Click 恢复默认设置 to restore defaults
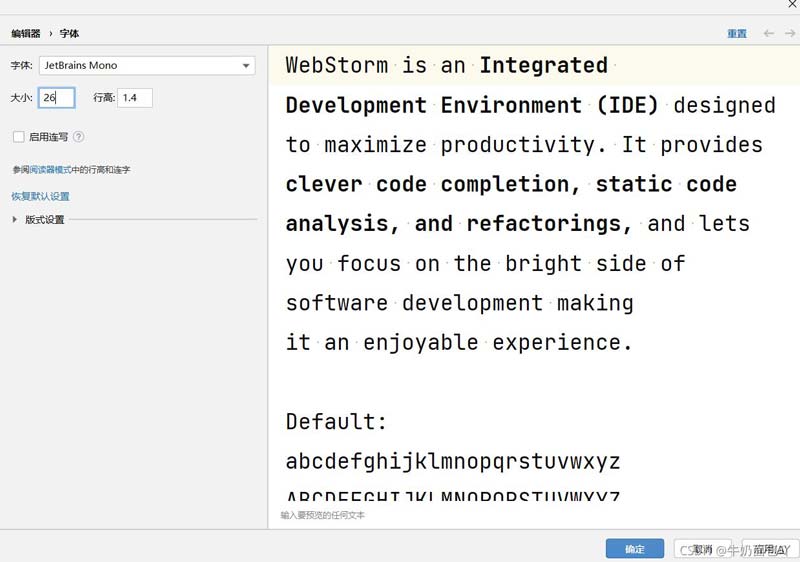The width and height of the screenshot is (800, 562). [41, 196]
